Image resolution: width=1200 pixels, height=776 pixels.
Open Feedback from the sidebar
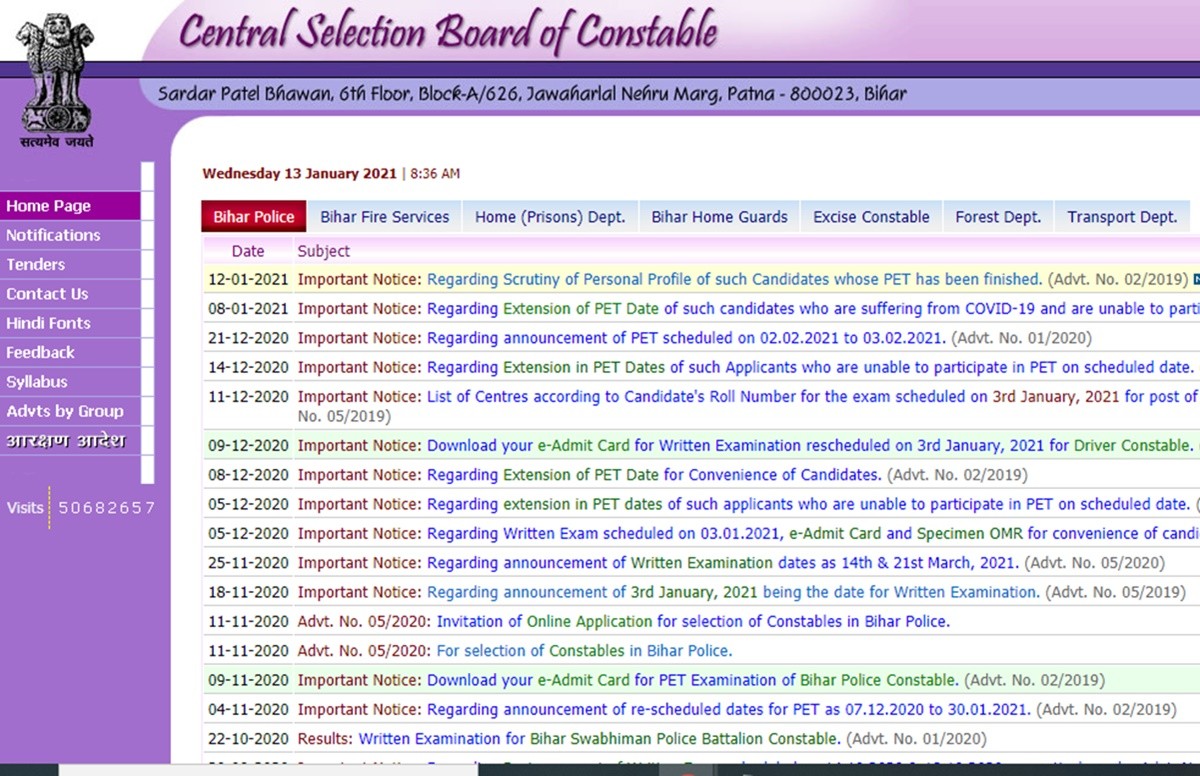pos(41,352)
